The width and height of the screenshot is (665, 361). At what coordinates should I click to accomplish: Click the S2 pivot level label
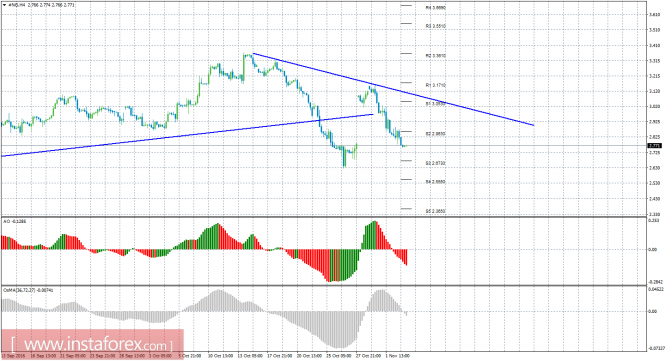436,134
